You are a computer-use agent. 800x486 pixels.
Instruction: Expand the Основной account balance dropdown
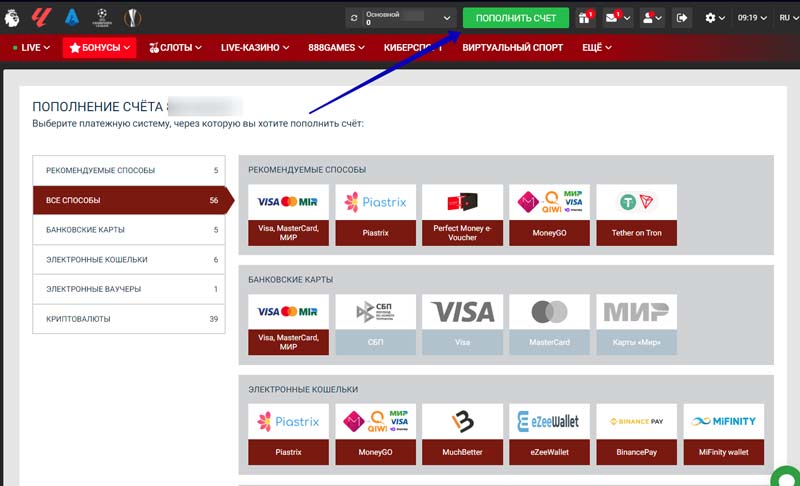(x=446, y=18)
